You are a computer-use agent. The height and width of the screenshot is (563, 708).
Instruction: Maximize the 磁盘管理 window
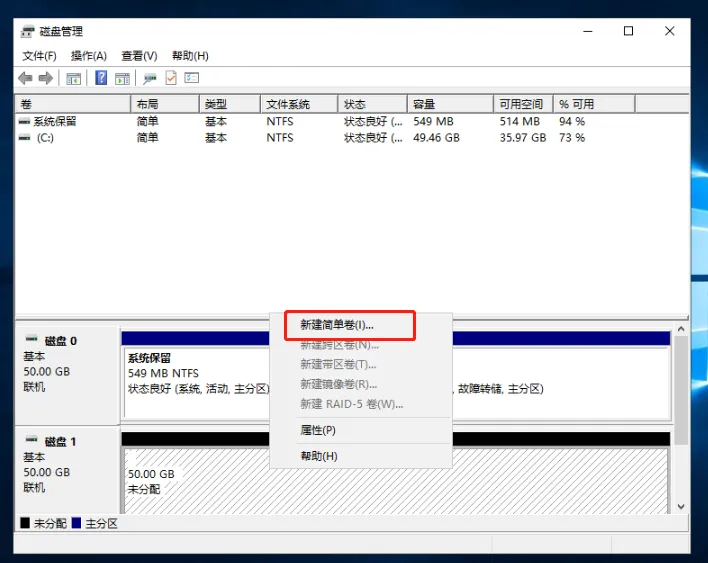629,31
